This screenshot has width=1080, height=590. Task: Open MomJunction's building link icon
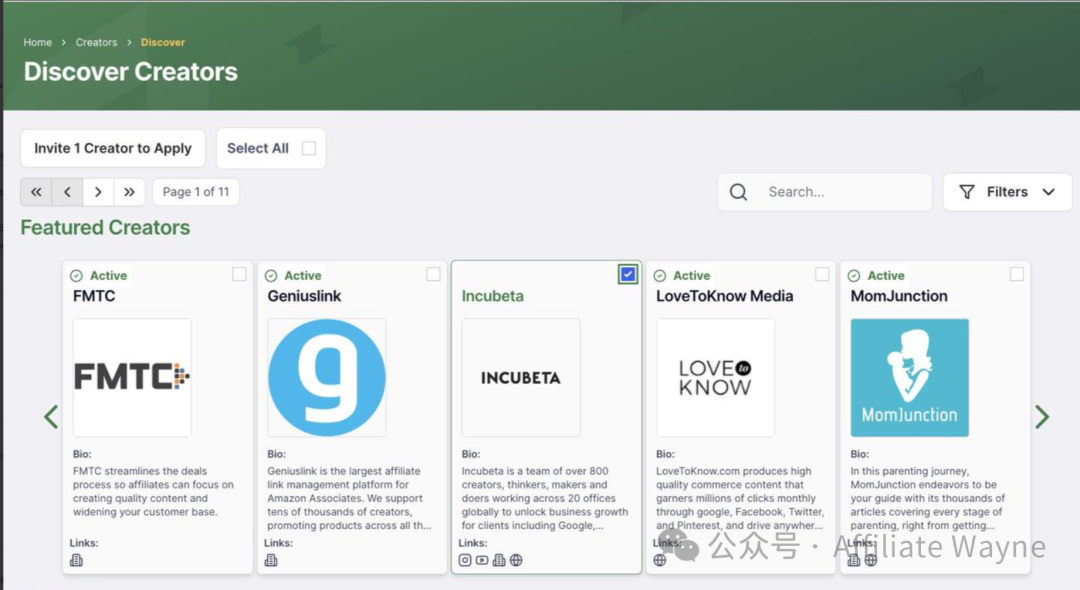tap(854, 560)
